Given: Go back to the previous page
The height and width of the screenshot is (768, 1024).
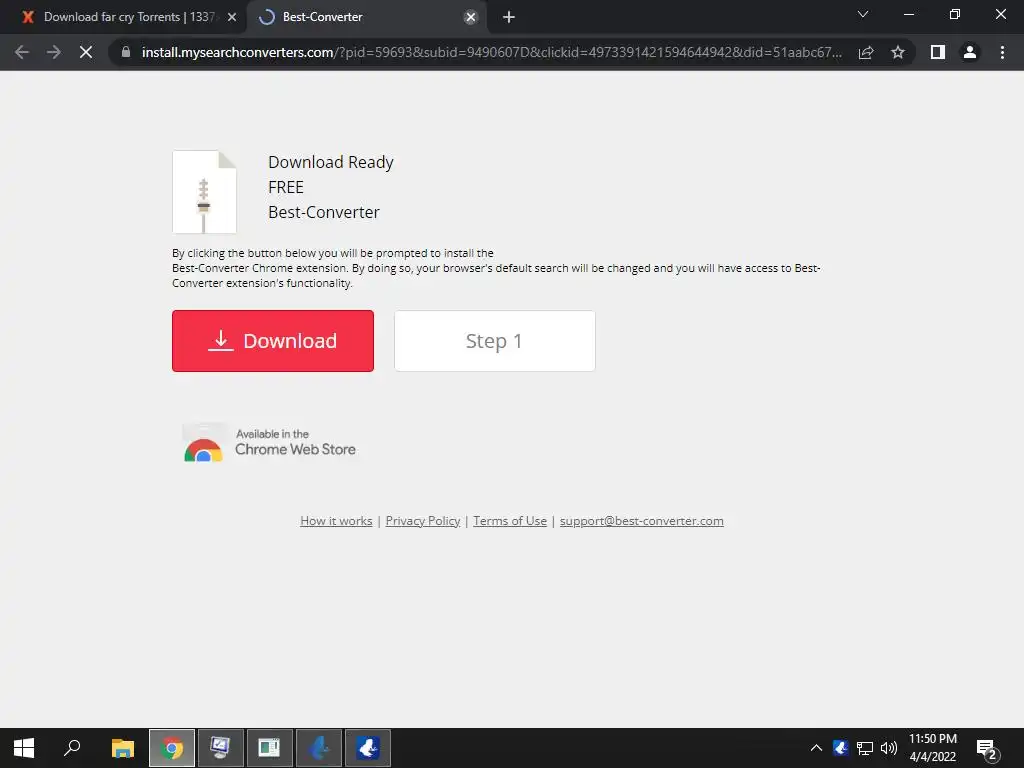Looking at the screenshot, I should [22, 52].
